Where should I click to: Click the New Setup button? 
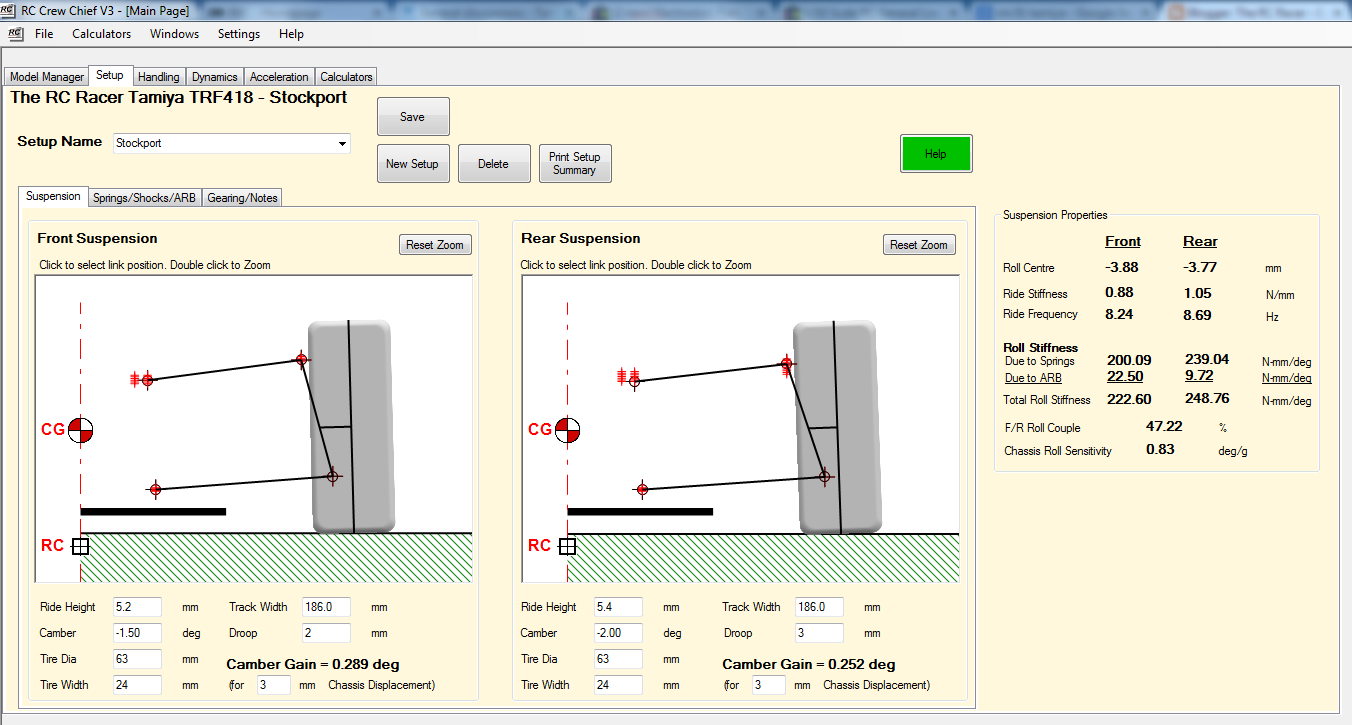[413, 164]
